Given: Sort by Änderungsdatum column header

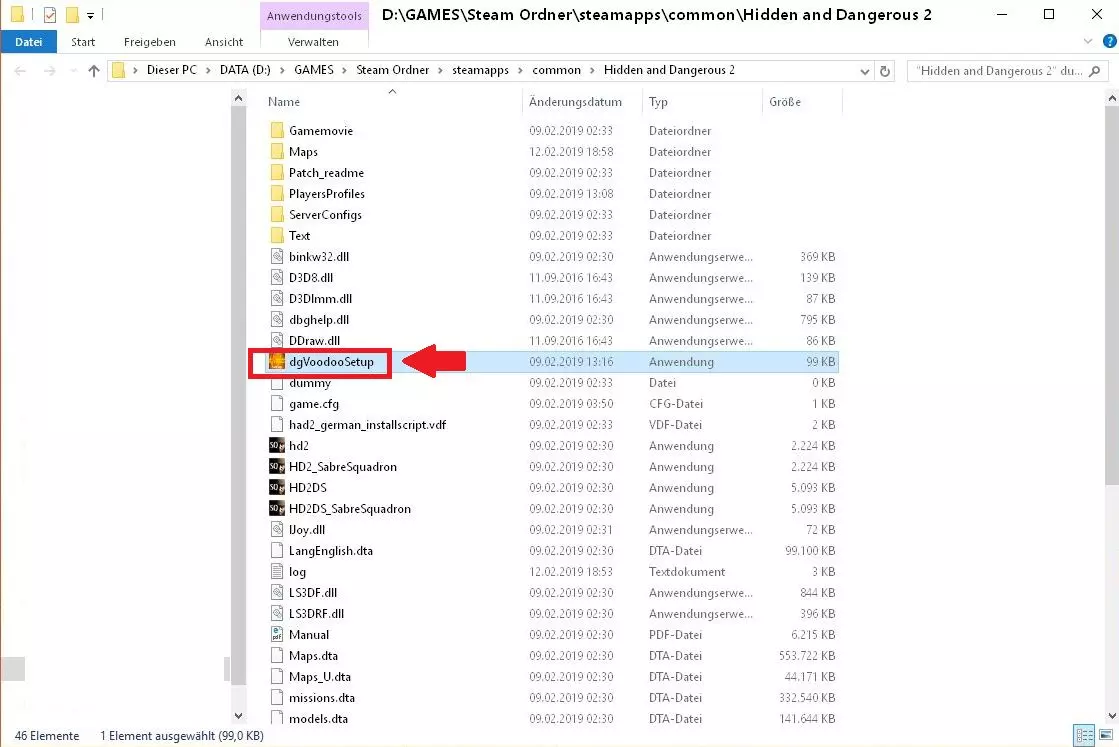Looking at the screenshot, I should coord(575,102).
